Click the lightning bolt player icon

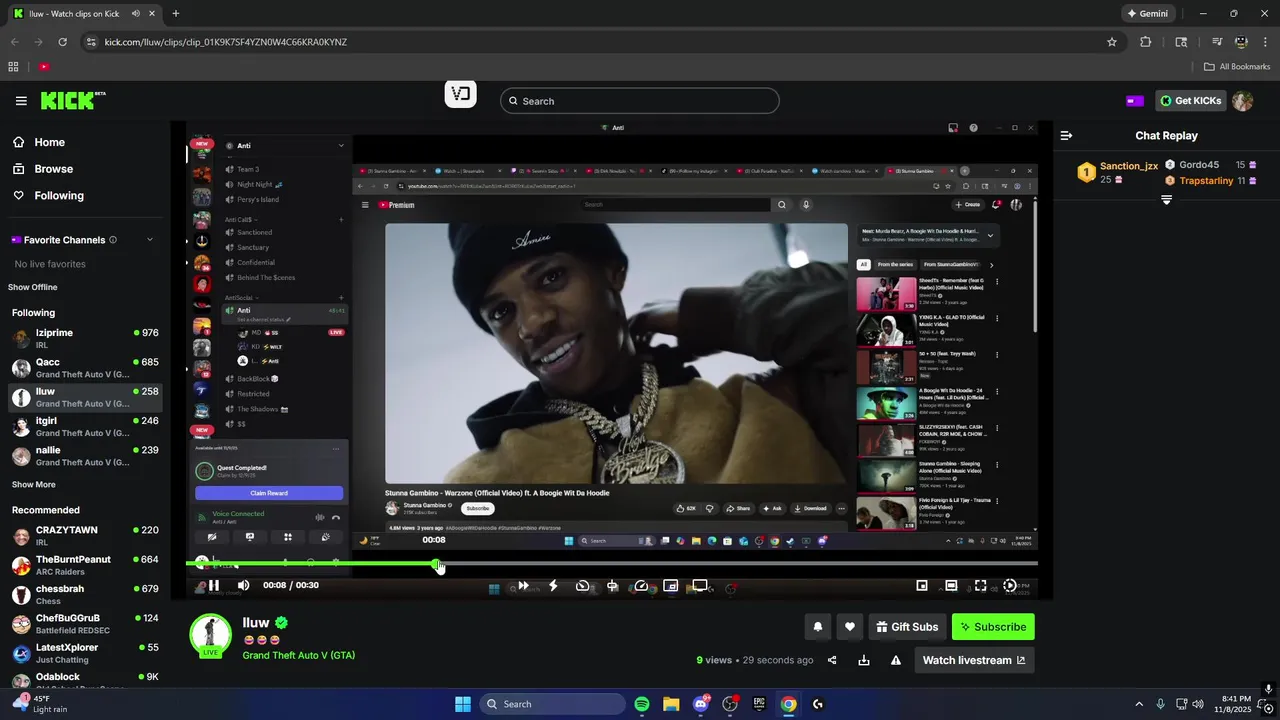[x=553, y=586]
